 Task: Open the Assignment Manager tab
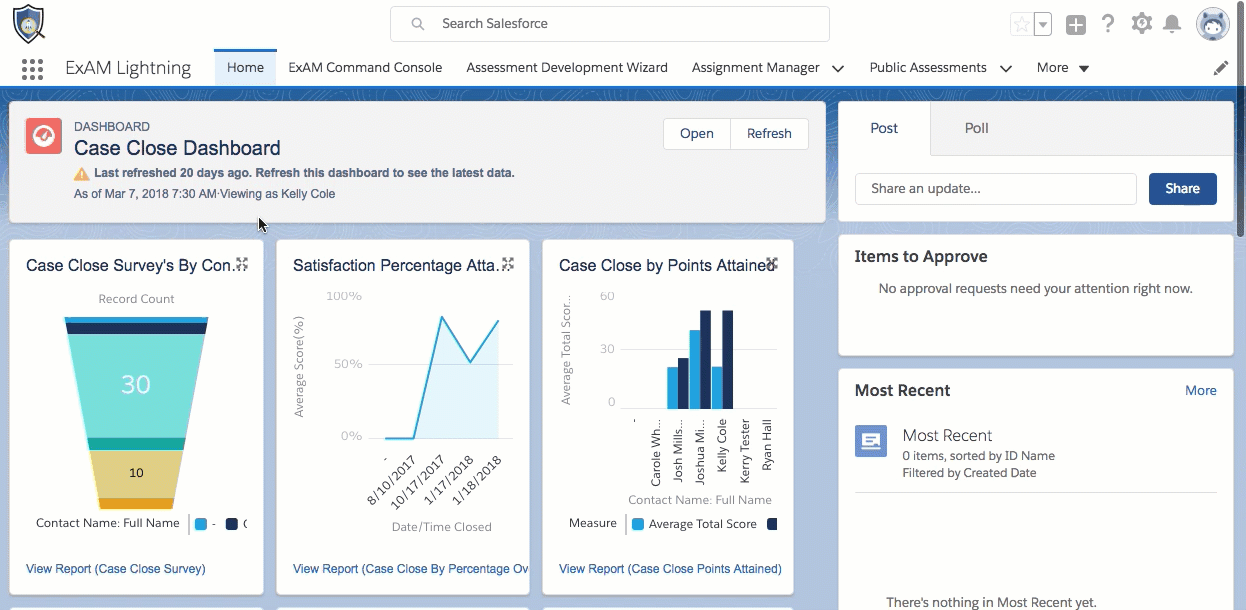coord(756,68)
